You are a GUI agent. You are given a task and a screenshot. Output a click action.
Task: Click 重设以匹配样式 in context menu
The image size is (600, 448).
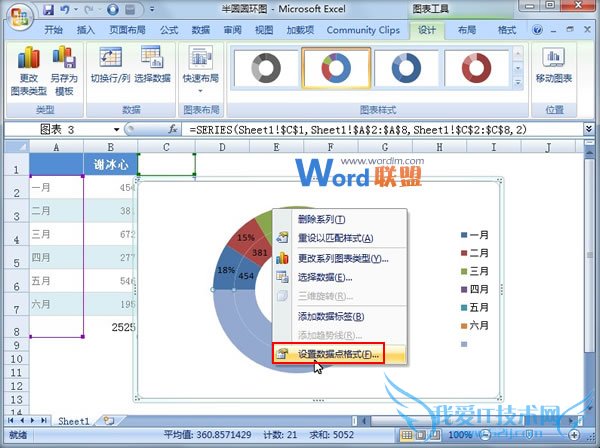[x=339, y=238]
